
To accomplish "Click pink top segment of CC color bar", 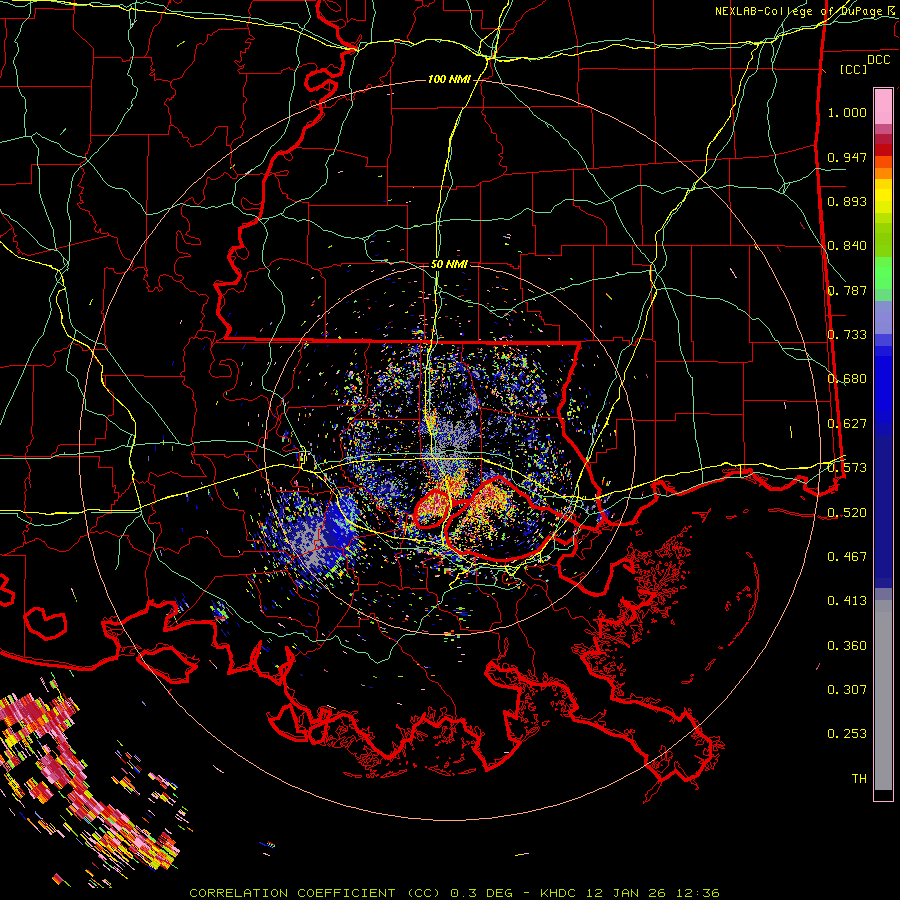I will click(883, 106).
